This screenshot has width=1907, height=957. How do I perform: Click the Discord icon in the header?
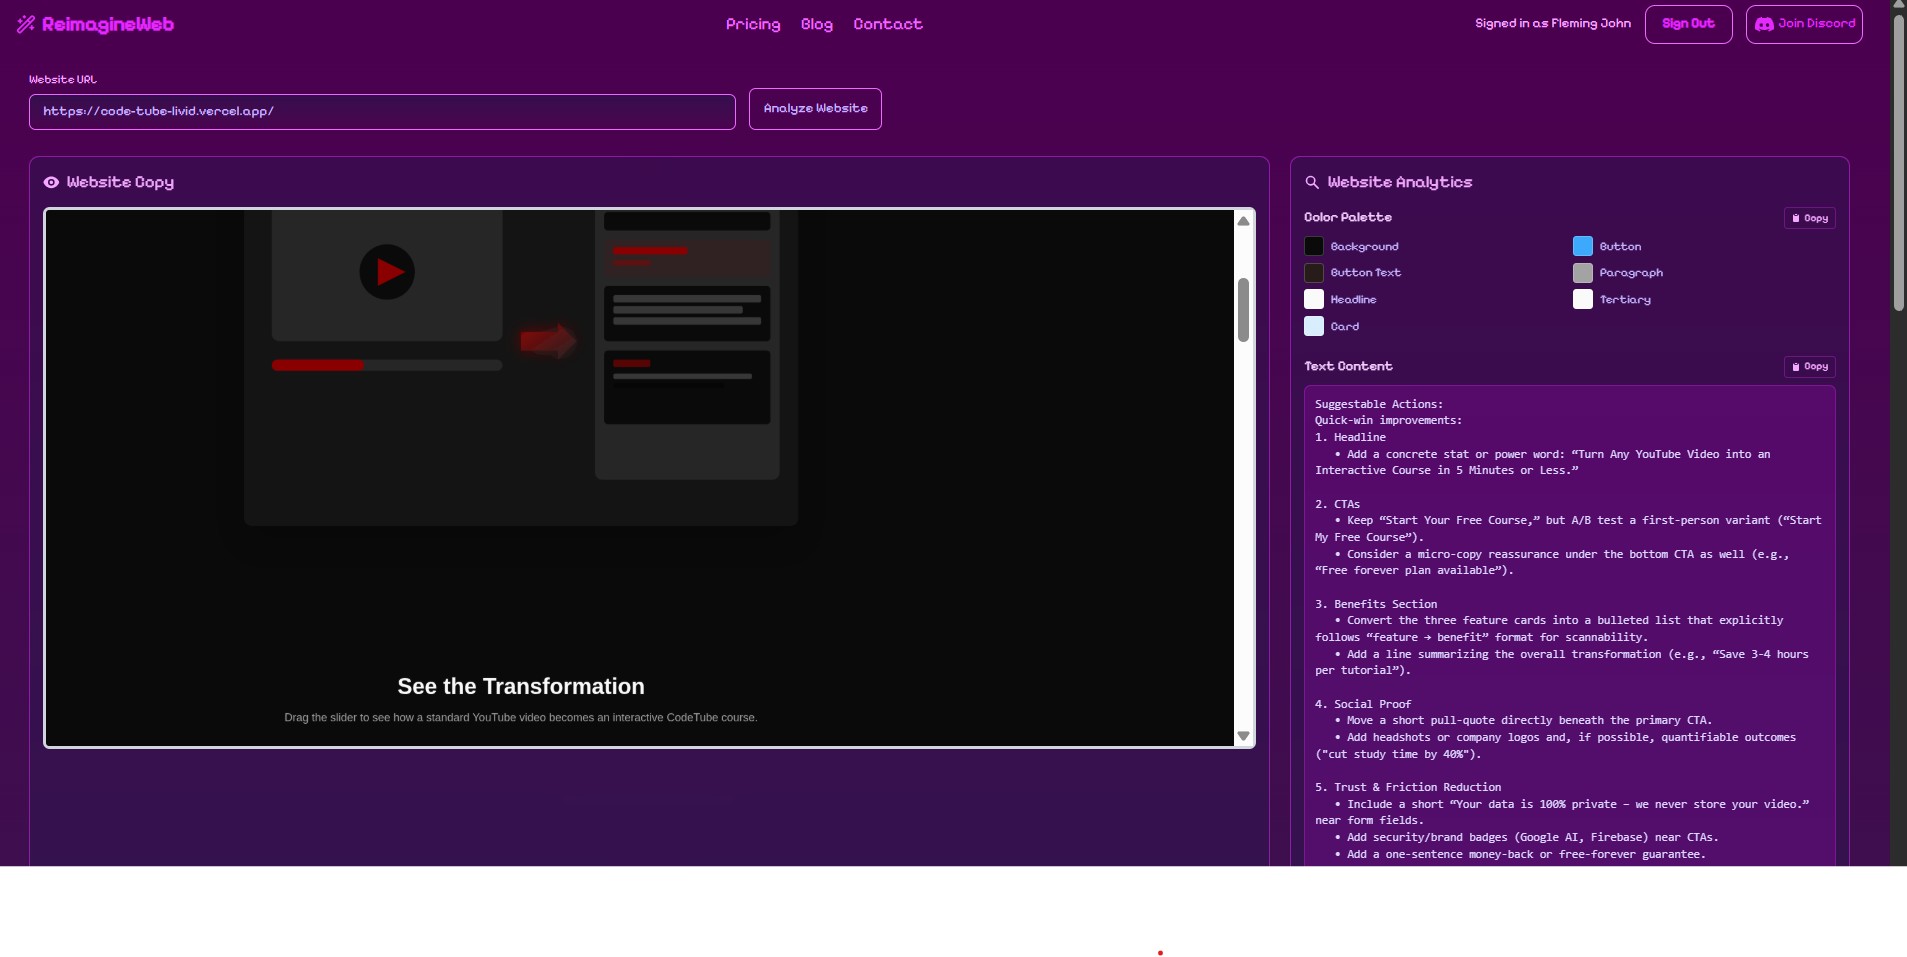coord(1765,24)
